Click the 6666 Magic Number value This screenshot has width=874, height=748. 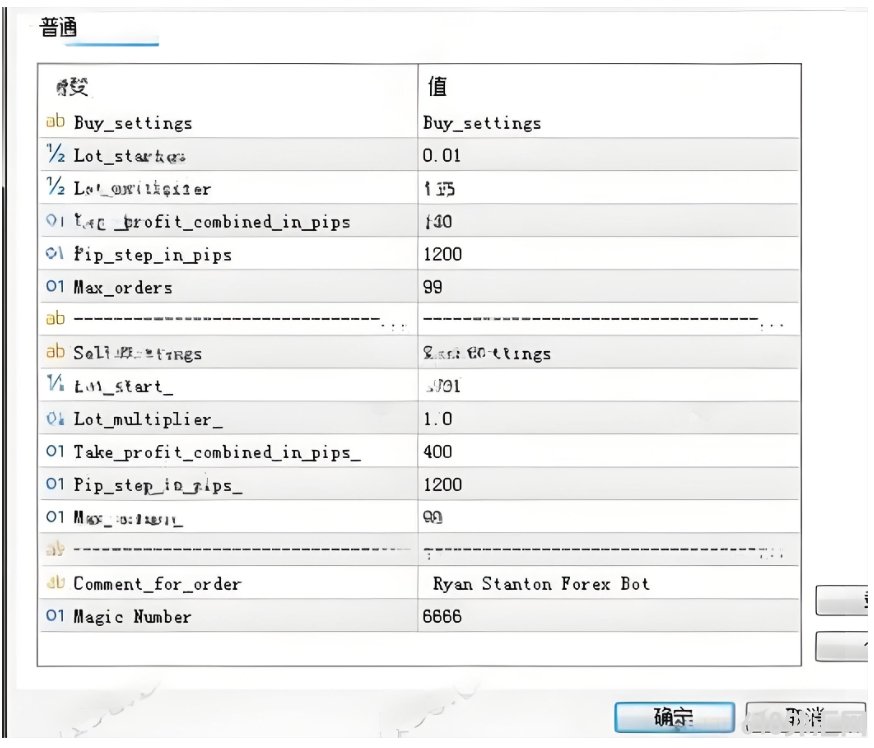[442, 616]
